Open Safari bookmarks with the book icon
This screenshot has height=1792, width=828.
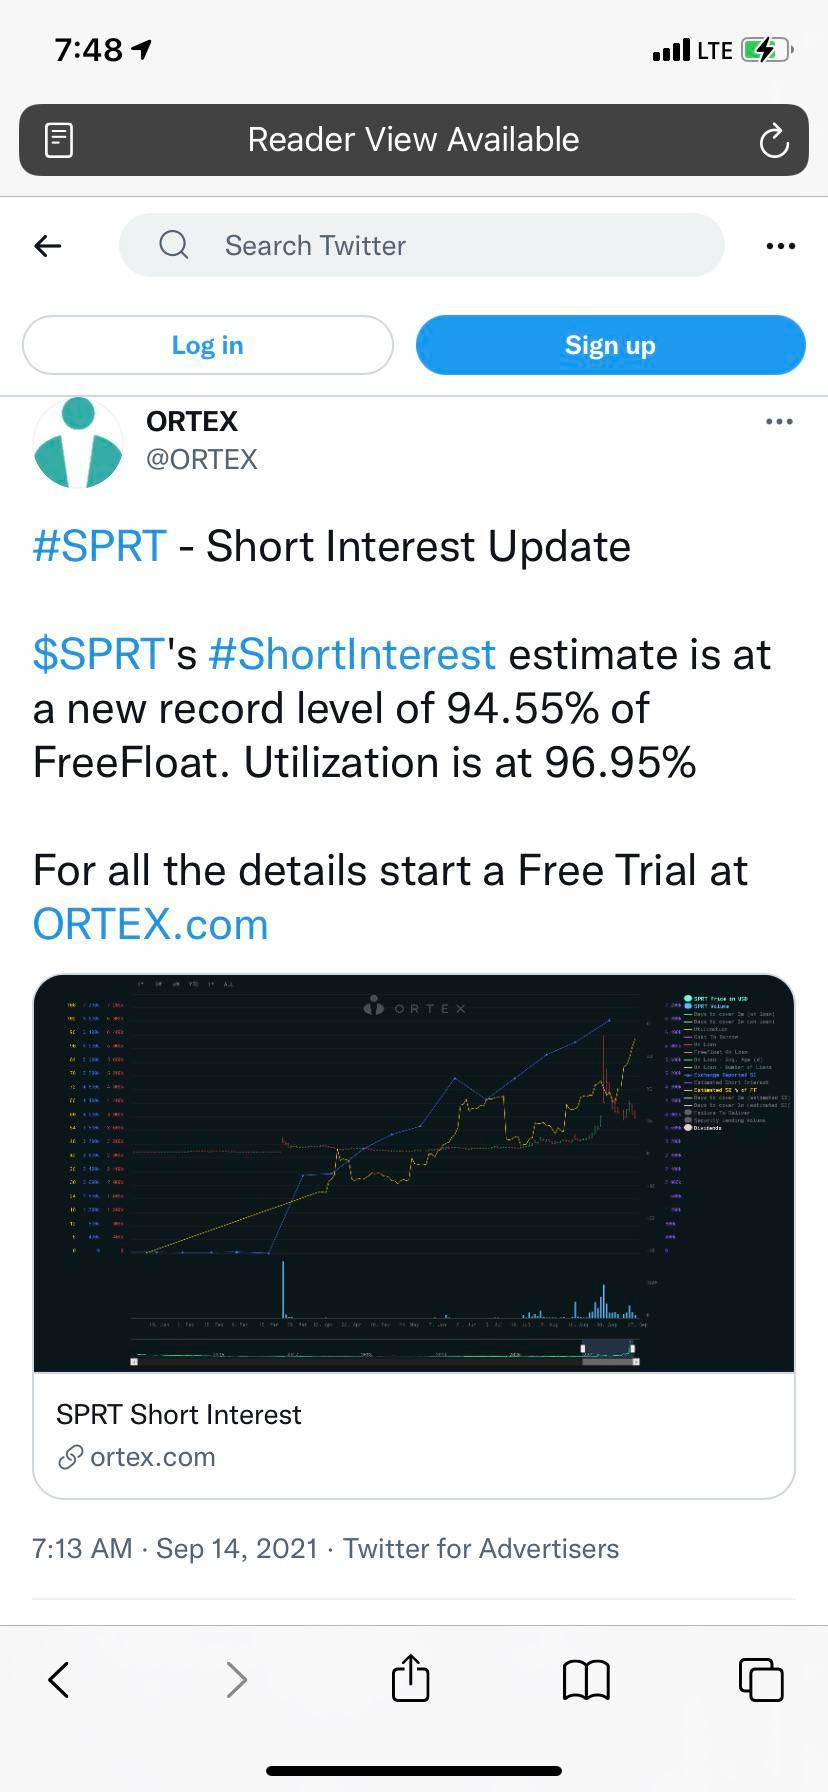pyautogui.click(x=586, y=1680)
